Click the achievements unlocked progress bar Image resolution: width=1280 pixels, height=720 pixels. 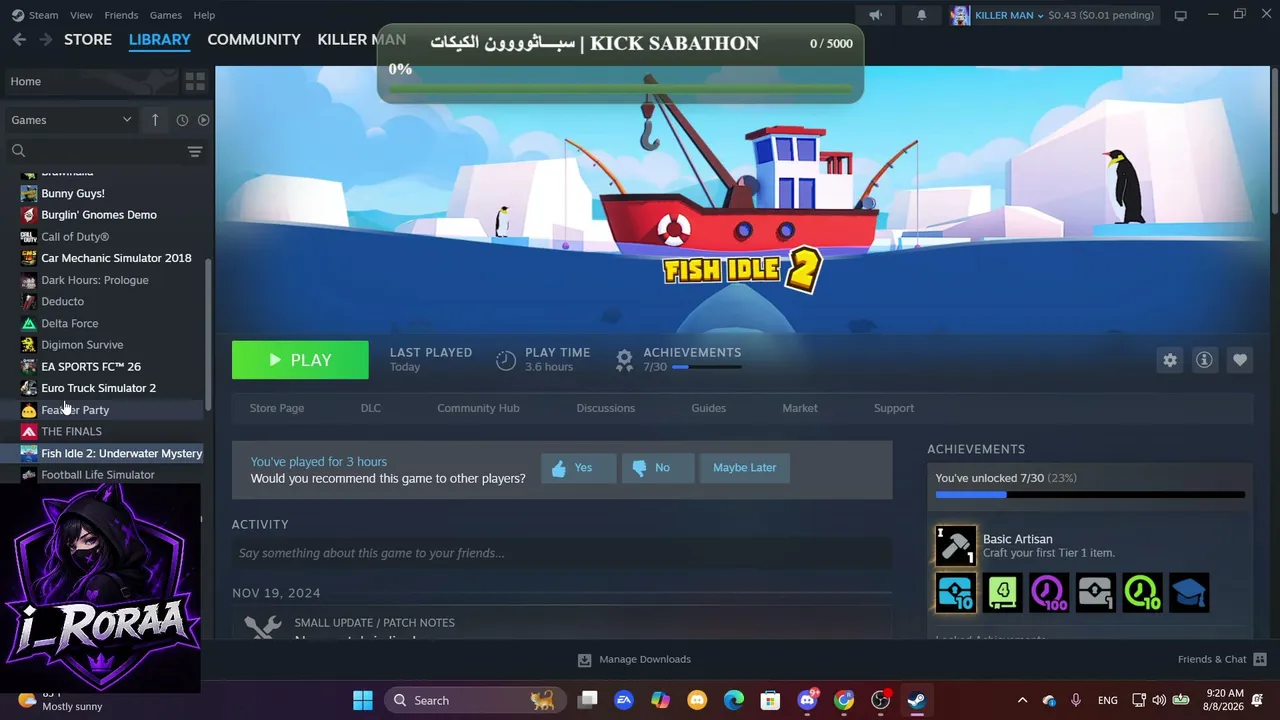[1090, 494]
